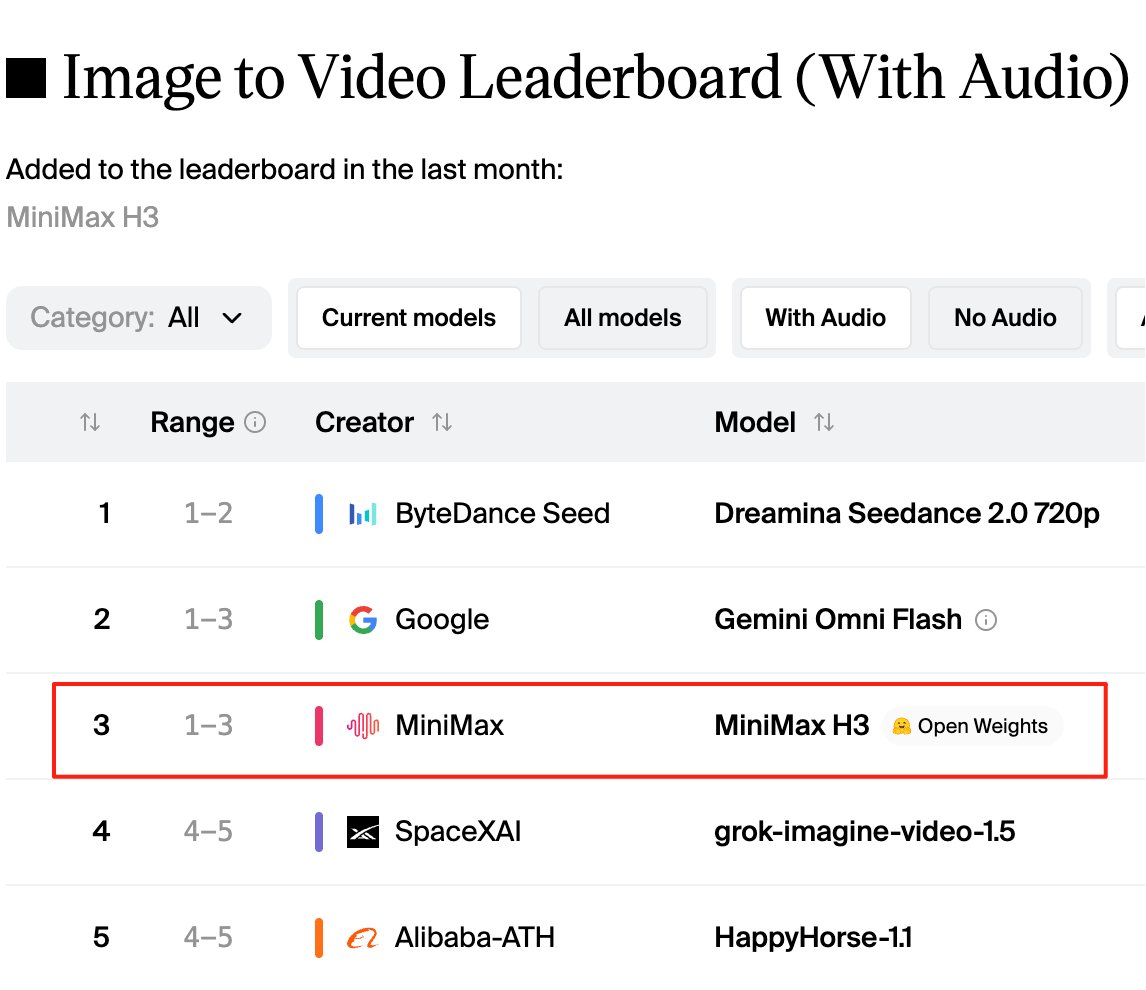Open Gemini Omni Flash model
Image resolution: width=1146 pixels, height=990 pixels.
838,620
